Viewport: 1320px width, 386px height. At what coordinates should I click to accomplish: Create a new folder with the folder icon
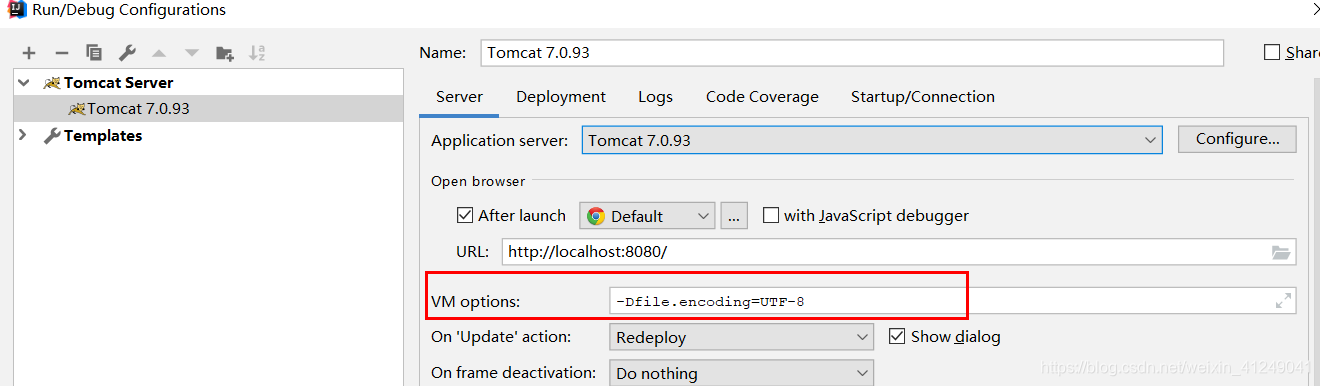click(x=225, y=53)
